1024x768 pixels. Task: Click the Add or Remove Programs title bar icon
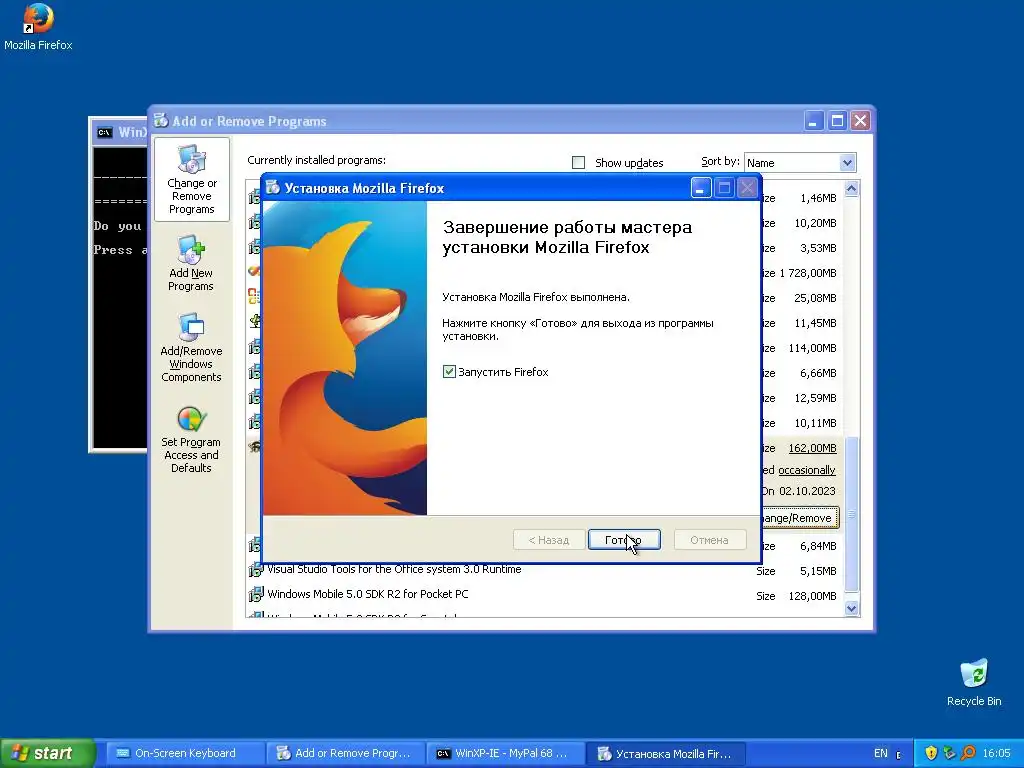(x=161, y=120)
